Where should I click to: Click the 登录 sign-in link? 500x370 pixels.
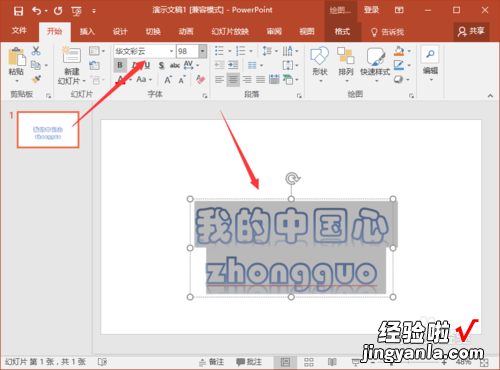click(371, 10)
